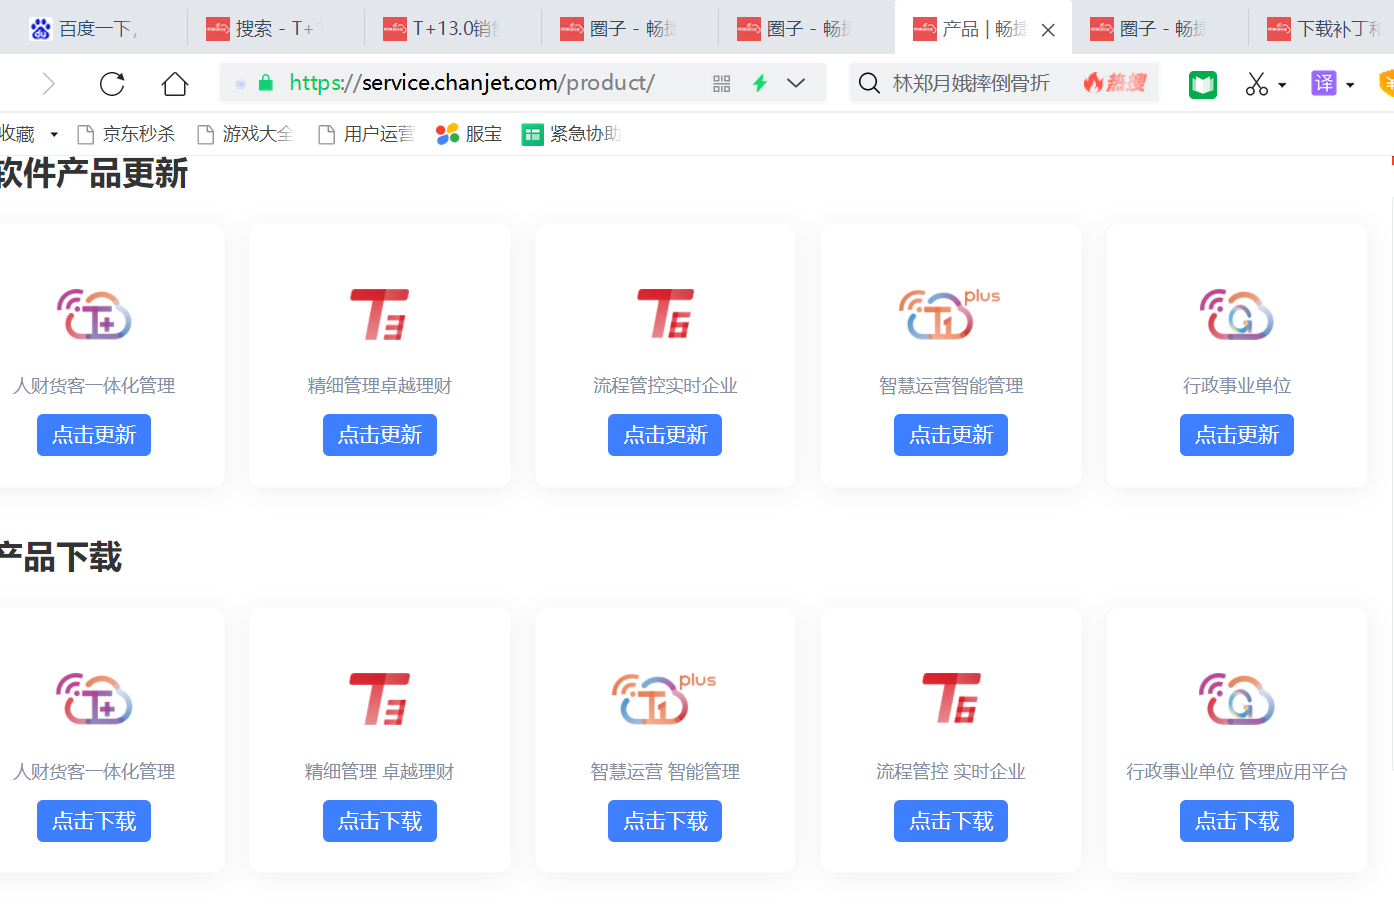1394x912 pixels.
Task: Go to the browser home page icon
Action: tap(175, 83)
